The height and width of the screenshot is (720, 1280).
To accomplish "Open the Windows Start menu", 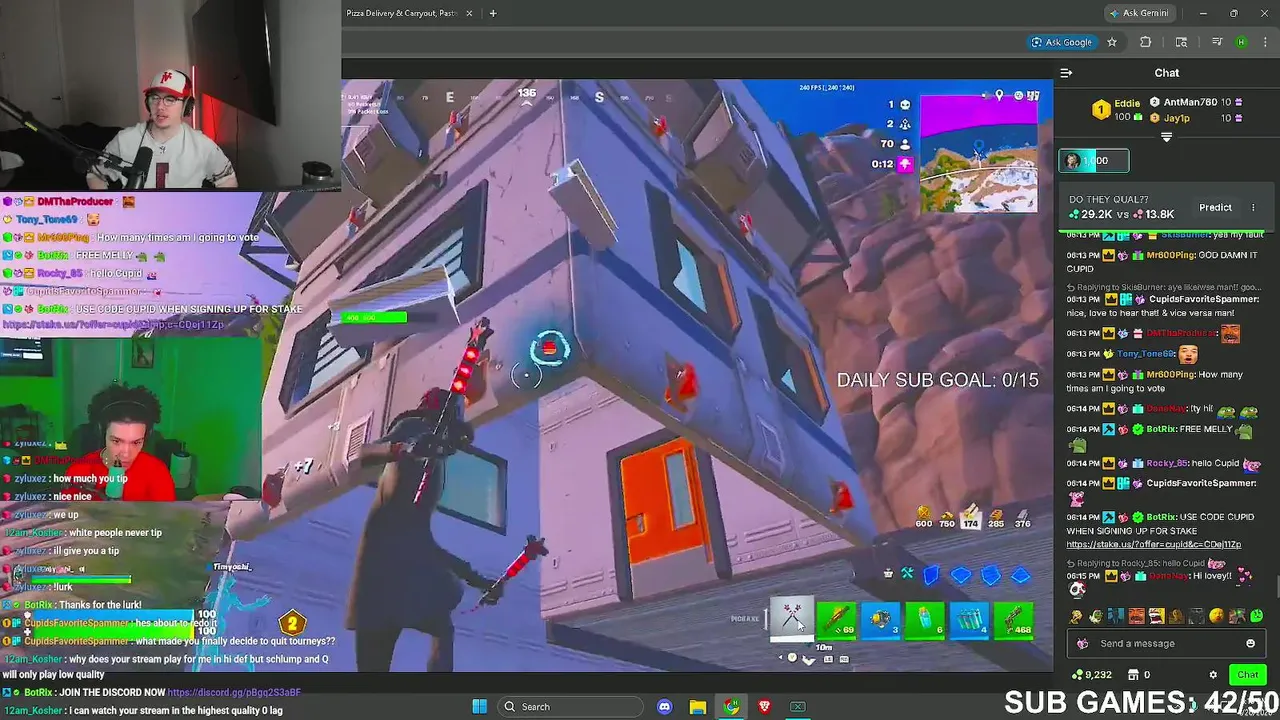I will pos(479,707).
